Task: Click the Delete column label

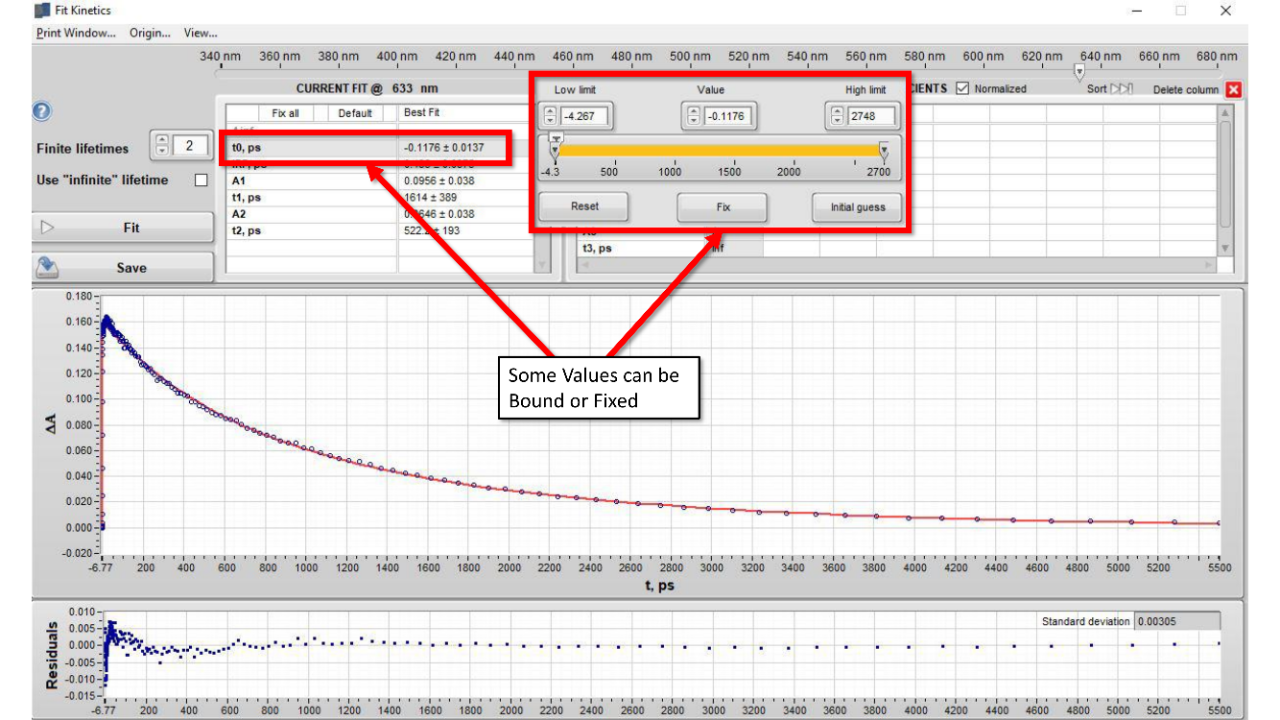Action: click(1186, 89)
